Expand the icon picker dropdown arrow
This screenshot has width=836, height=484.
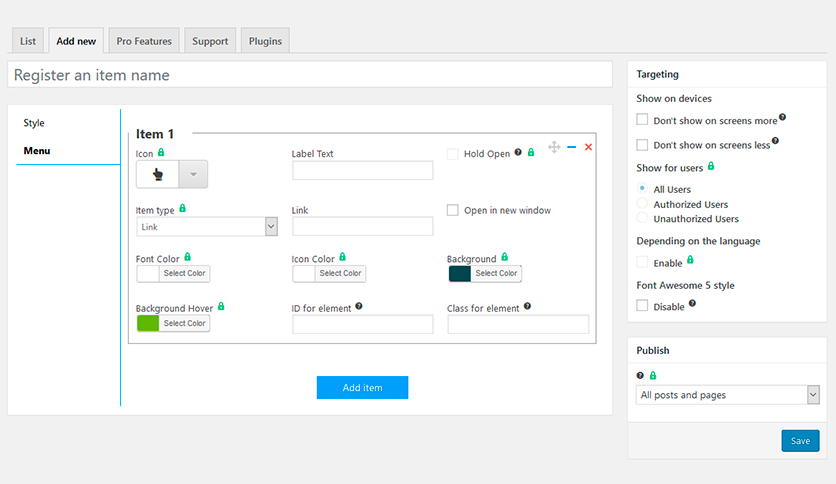point(193,174)
